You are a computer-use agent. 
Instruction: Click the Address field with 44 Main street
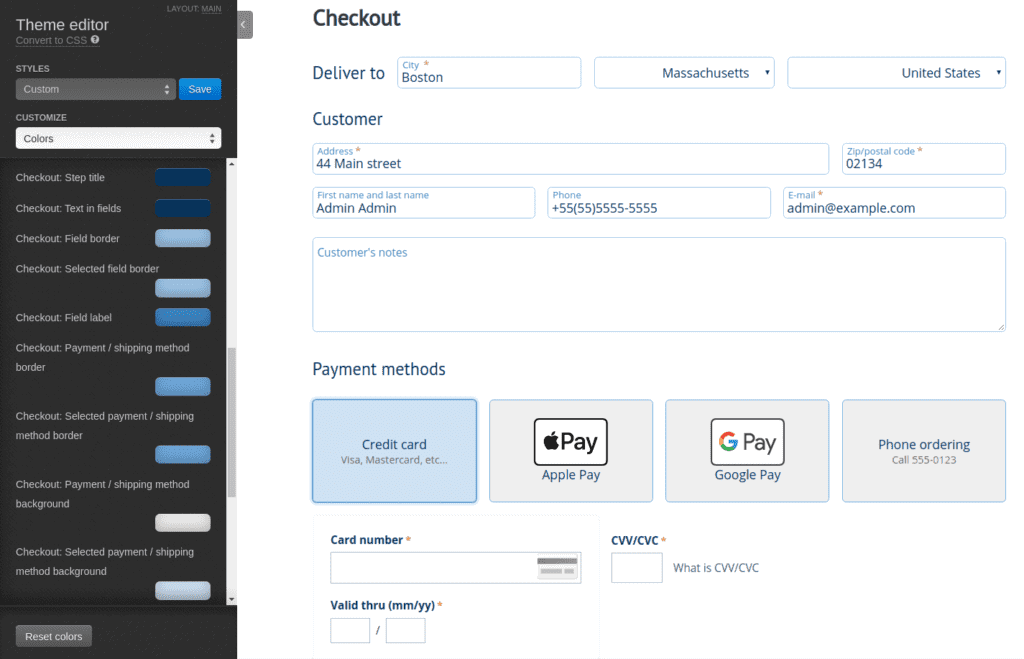[x=571, y=159]
